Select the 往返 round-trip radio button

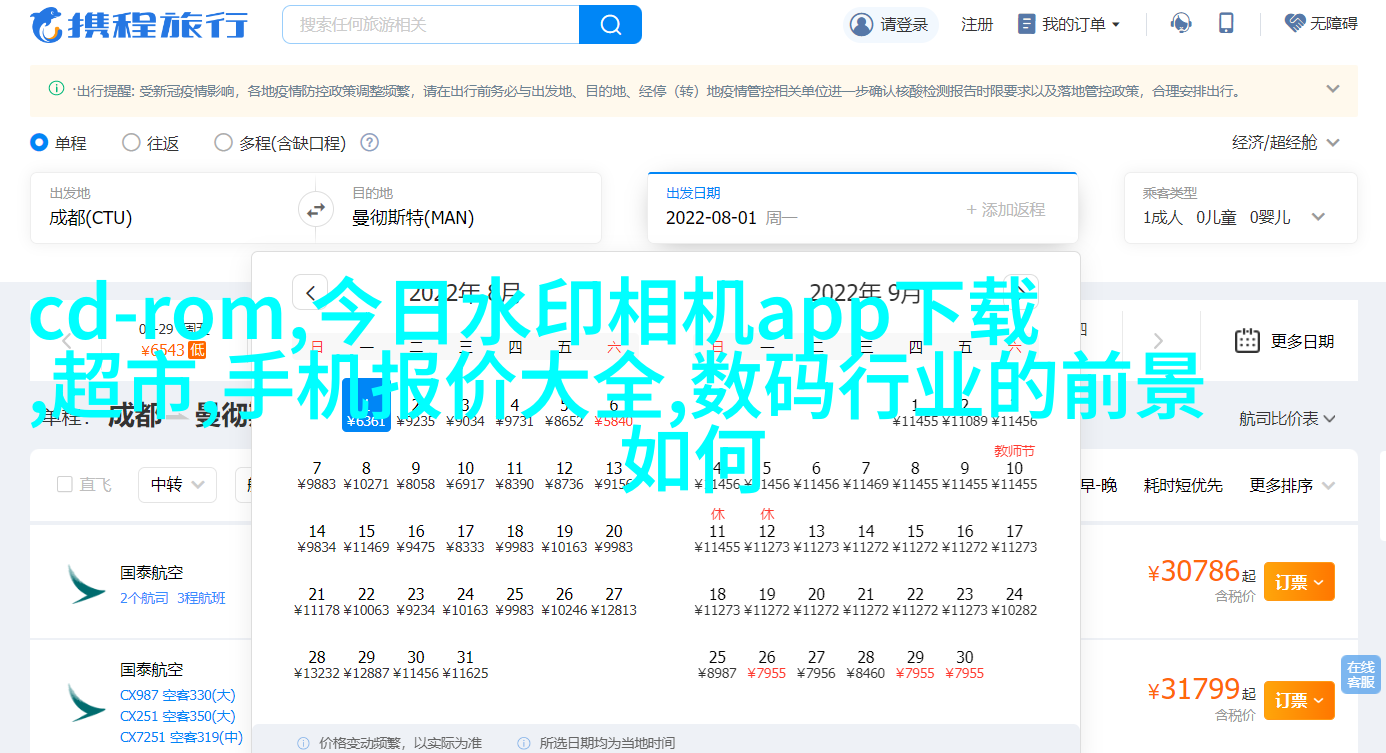(131, 143)
